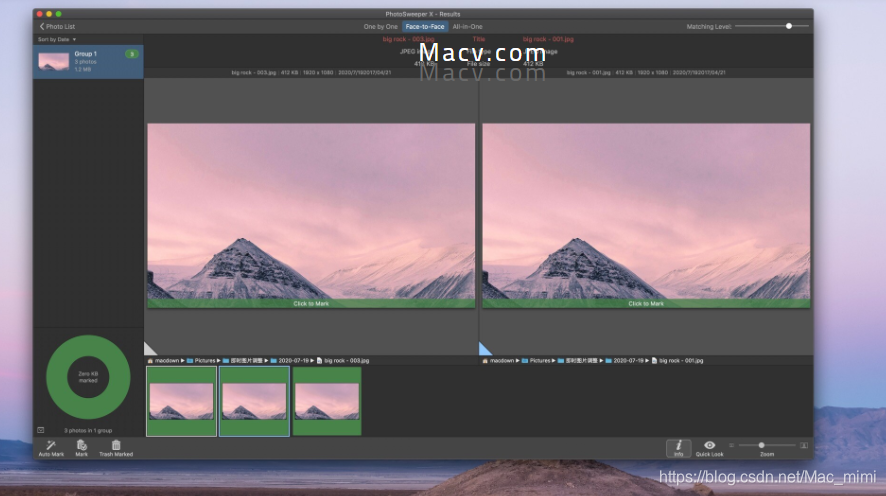Click the Chinese-named folder in right path bar

(x=578, y=360)
